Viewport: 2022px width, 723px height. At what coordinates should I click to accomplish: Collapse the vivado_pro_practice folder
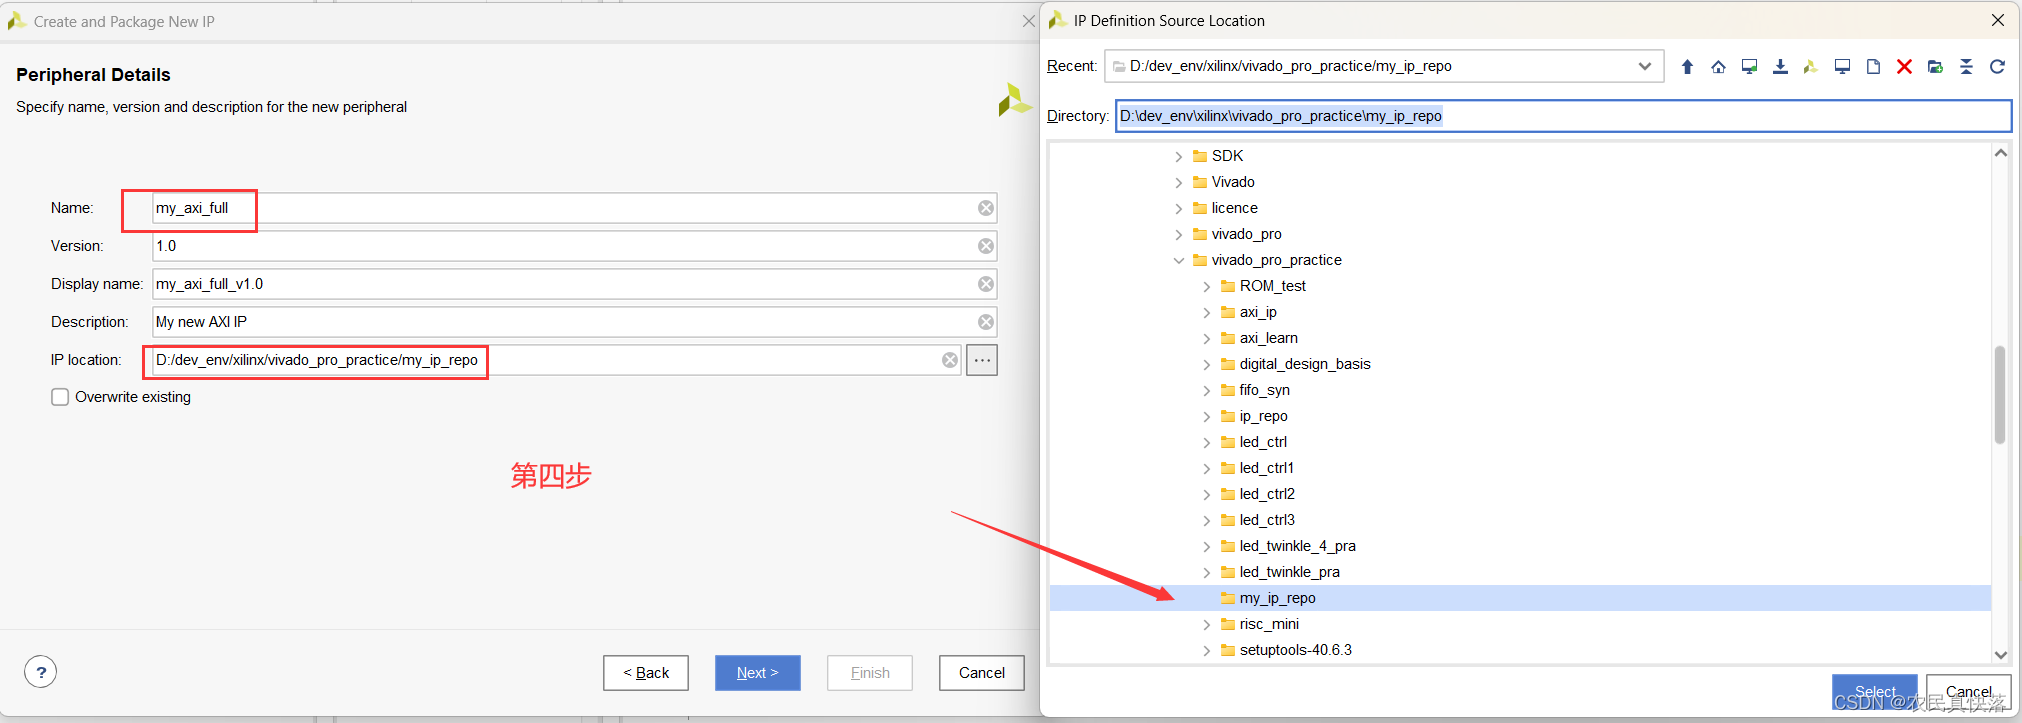(x=1179, y=260)
